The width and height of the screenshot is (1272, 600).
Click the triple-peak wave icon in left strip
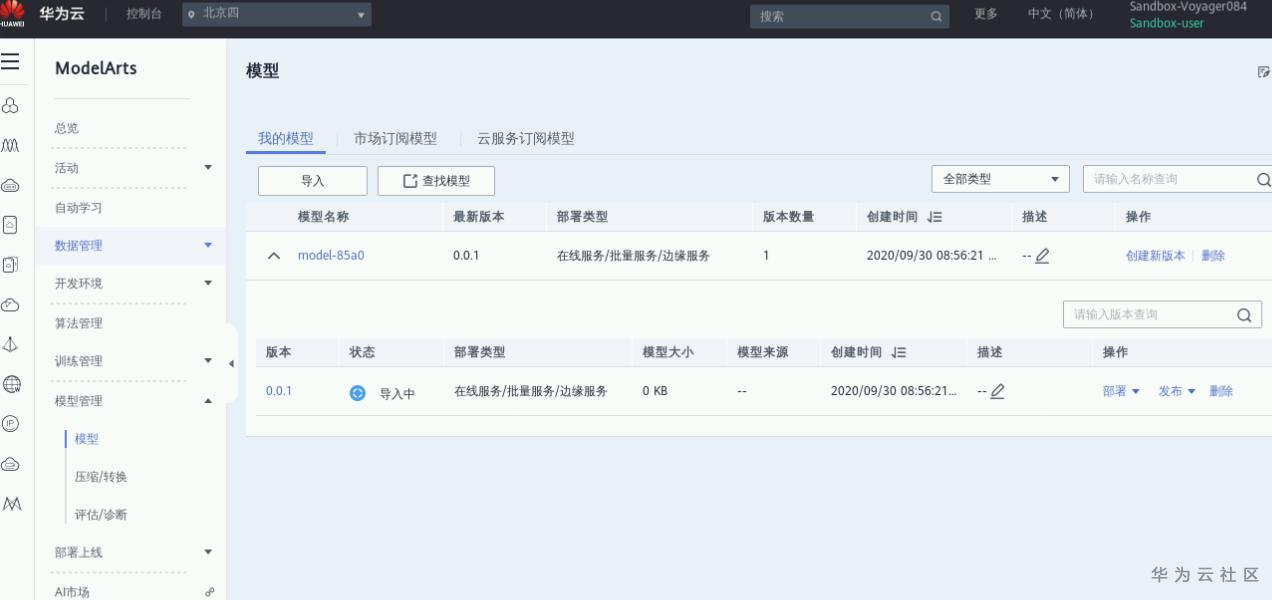tap(9, 144)
